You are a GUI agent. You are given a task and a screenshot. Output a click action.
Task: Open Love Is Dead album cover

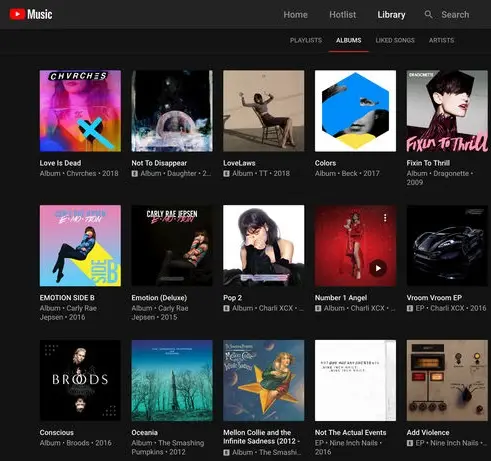(80, 111)
